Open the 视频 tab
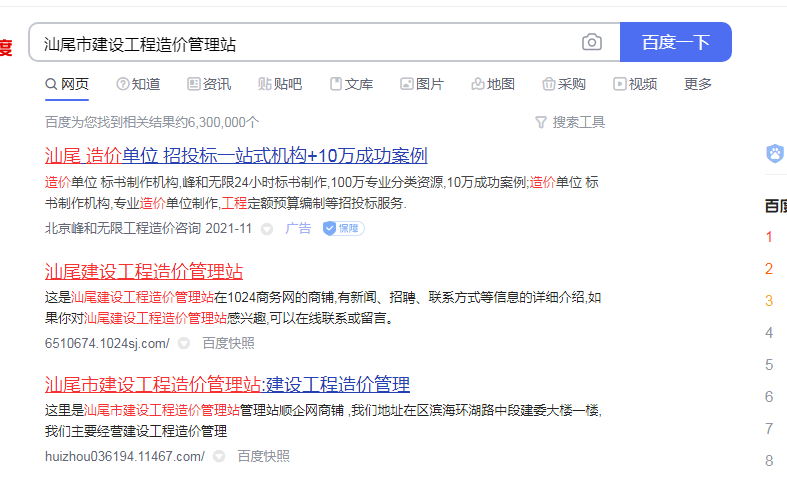787x477 pixels. coord(635,84)
